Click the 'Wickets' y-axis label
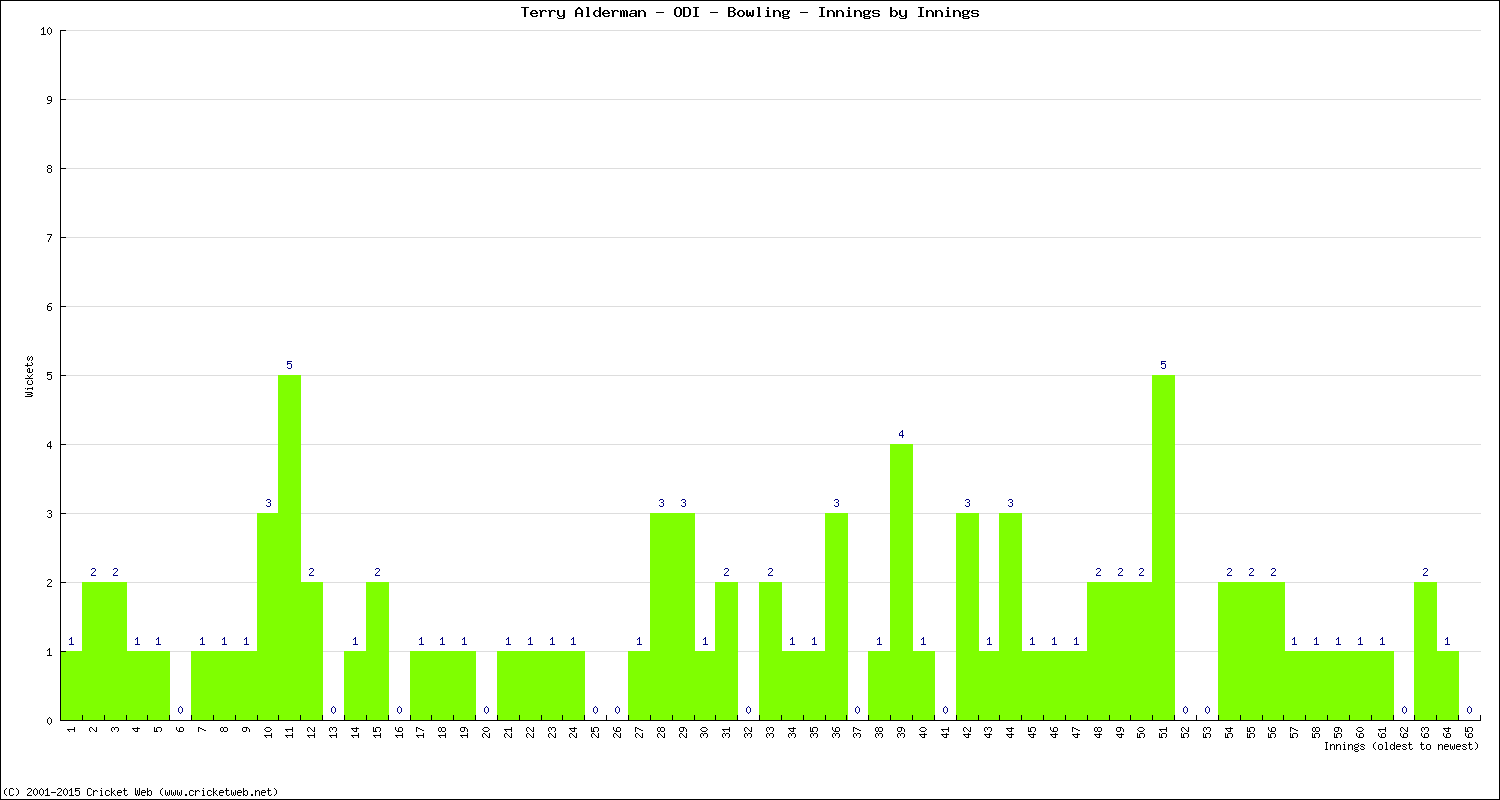 (30, 376)
